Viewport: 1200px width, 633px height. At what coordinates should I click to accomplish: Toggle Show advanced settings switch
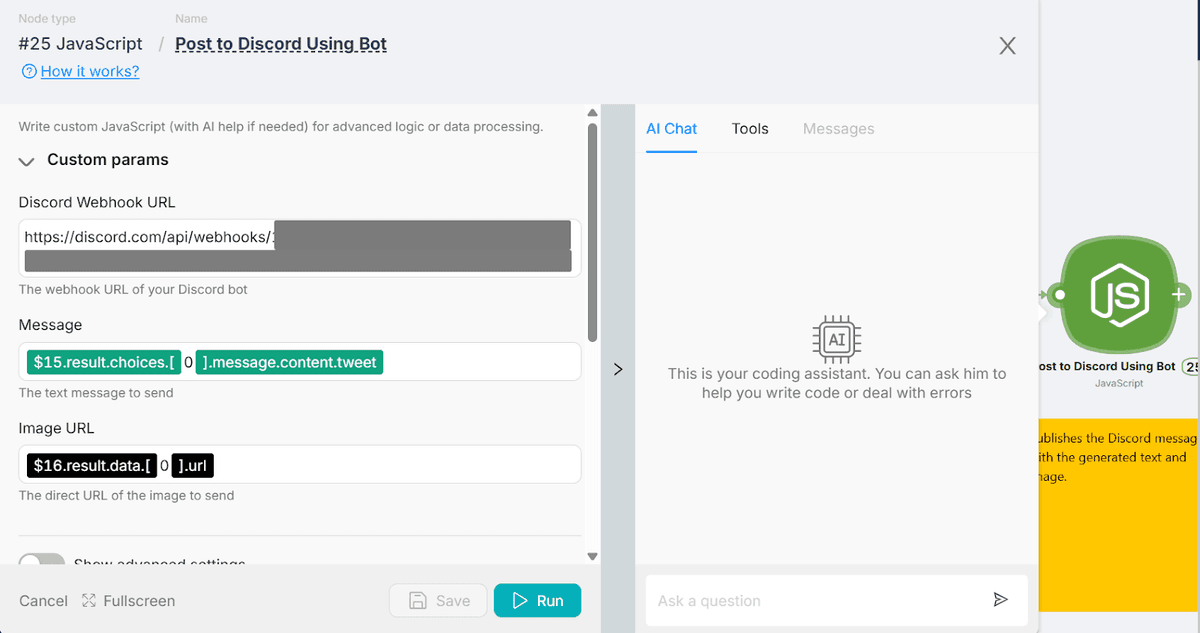click(42, 563)
